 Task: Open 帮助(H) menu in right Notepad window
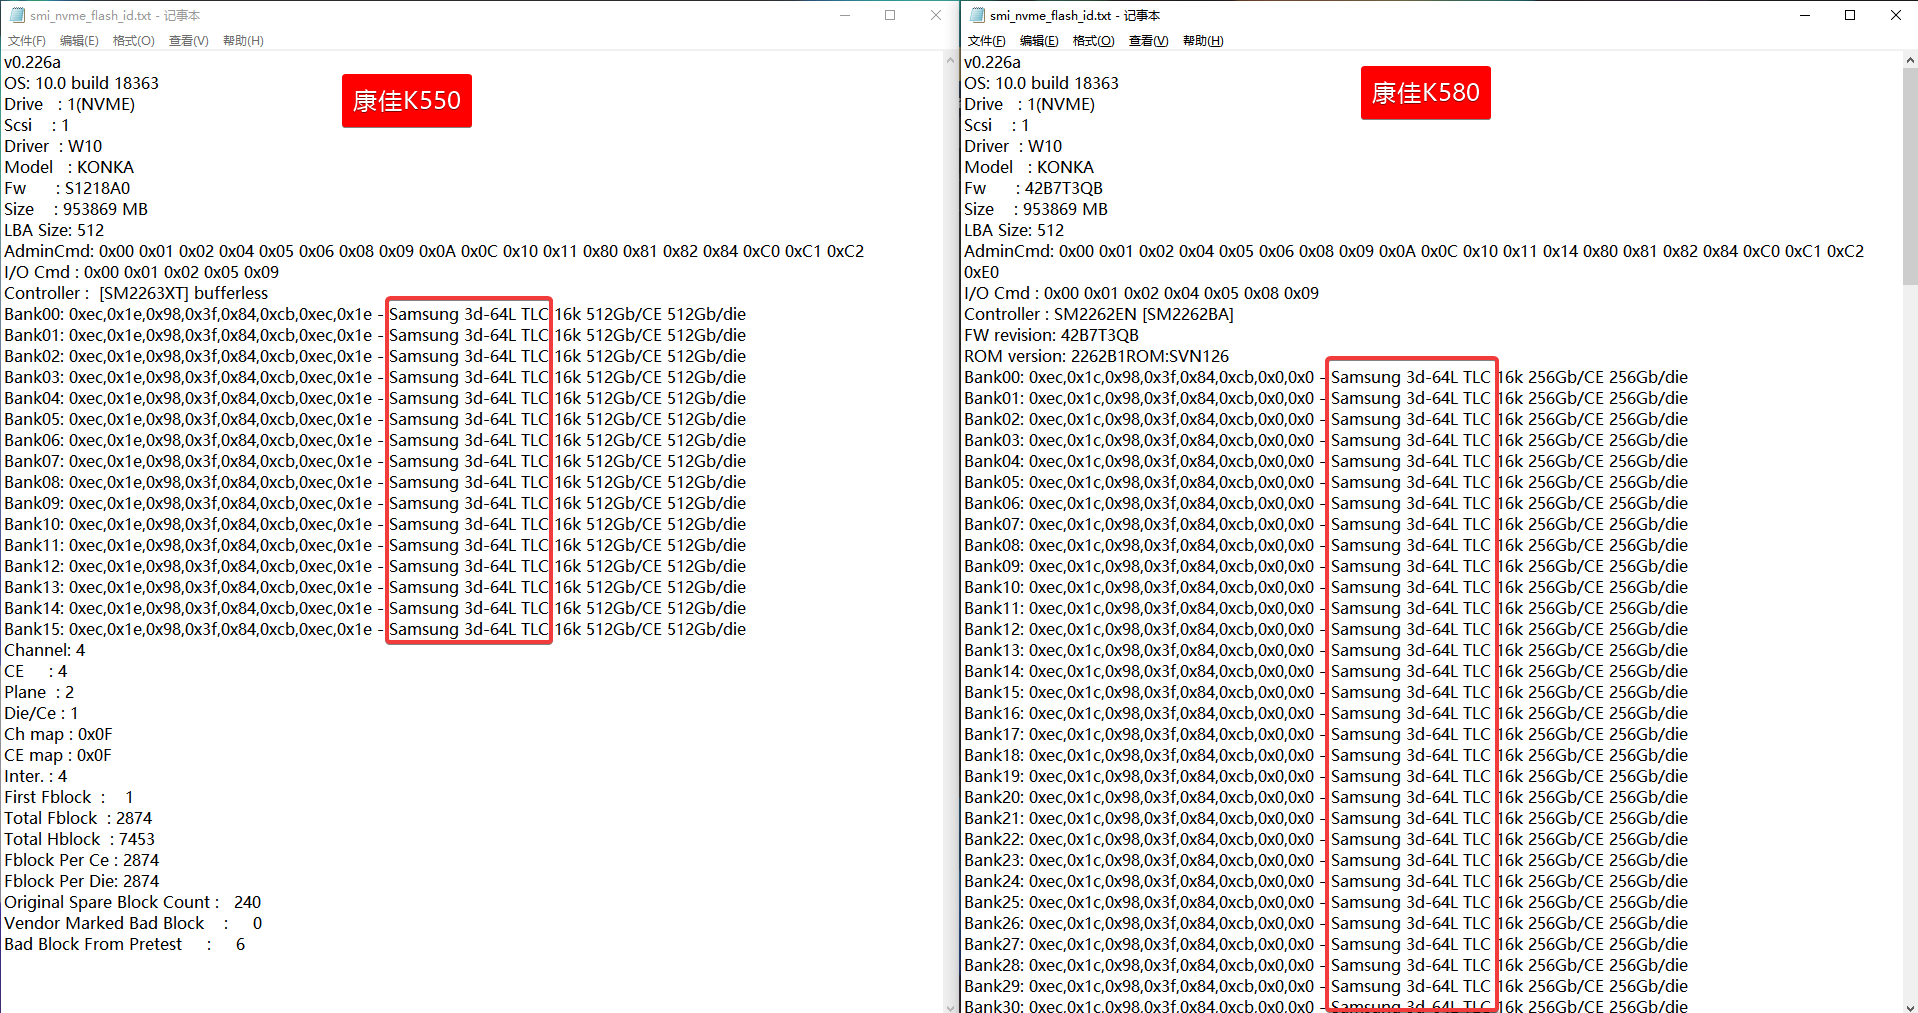tap(1203, 41)
